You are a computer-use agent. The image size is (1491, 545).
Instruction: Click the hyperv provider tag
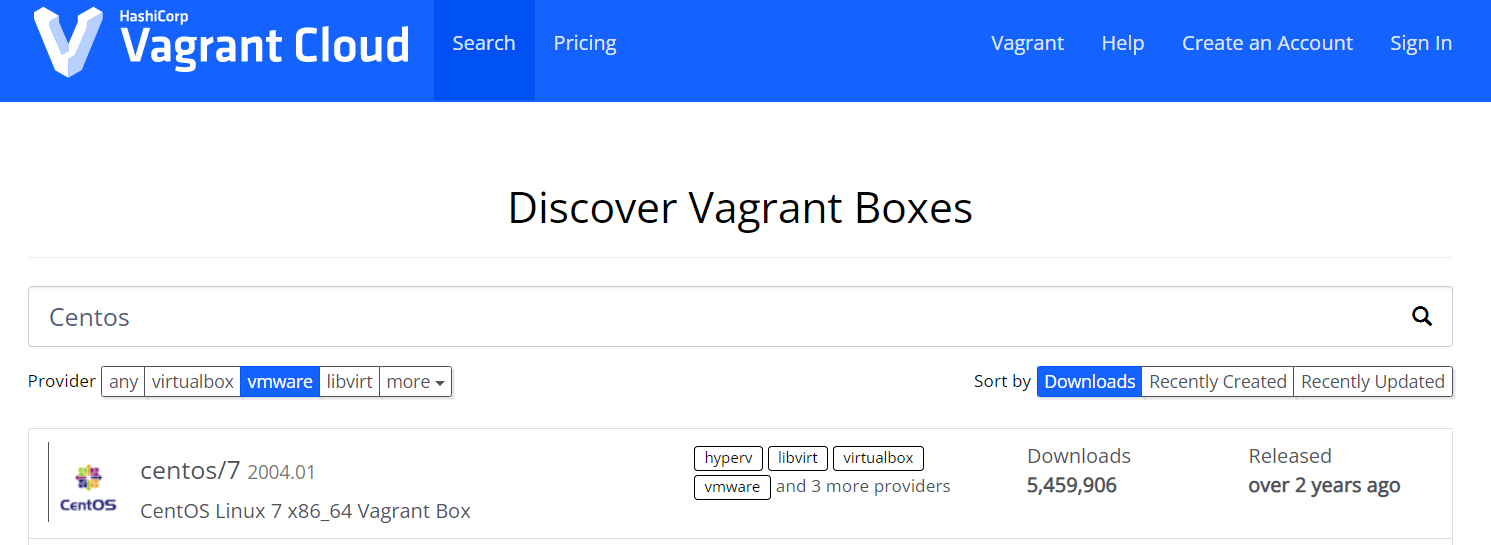point(728,458)
